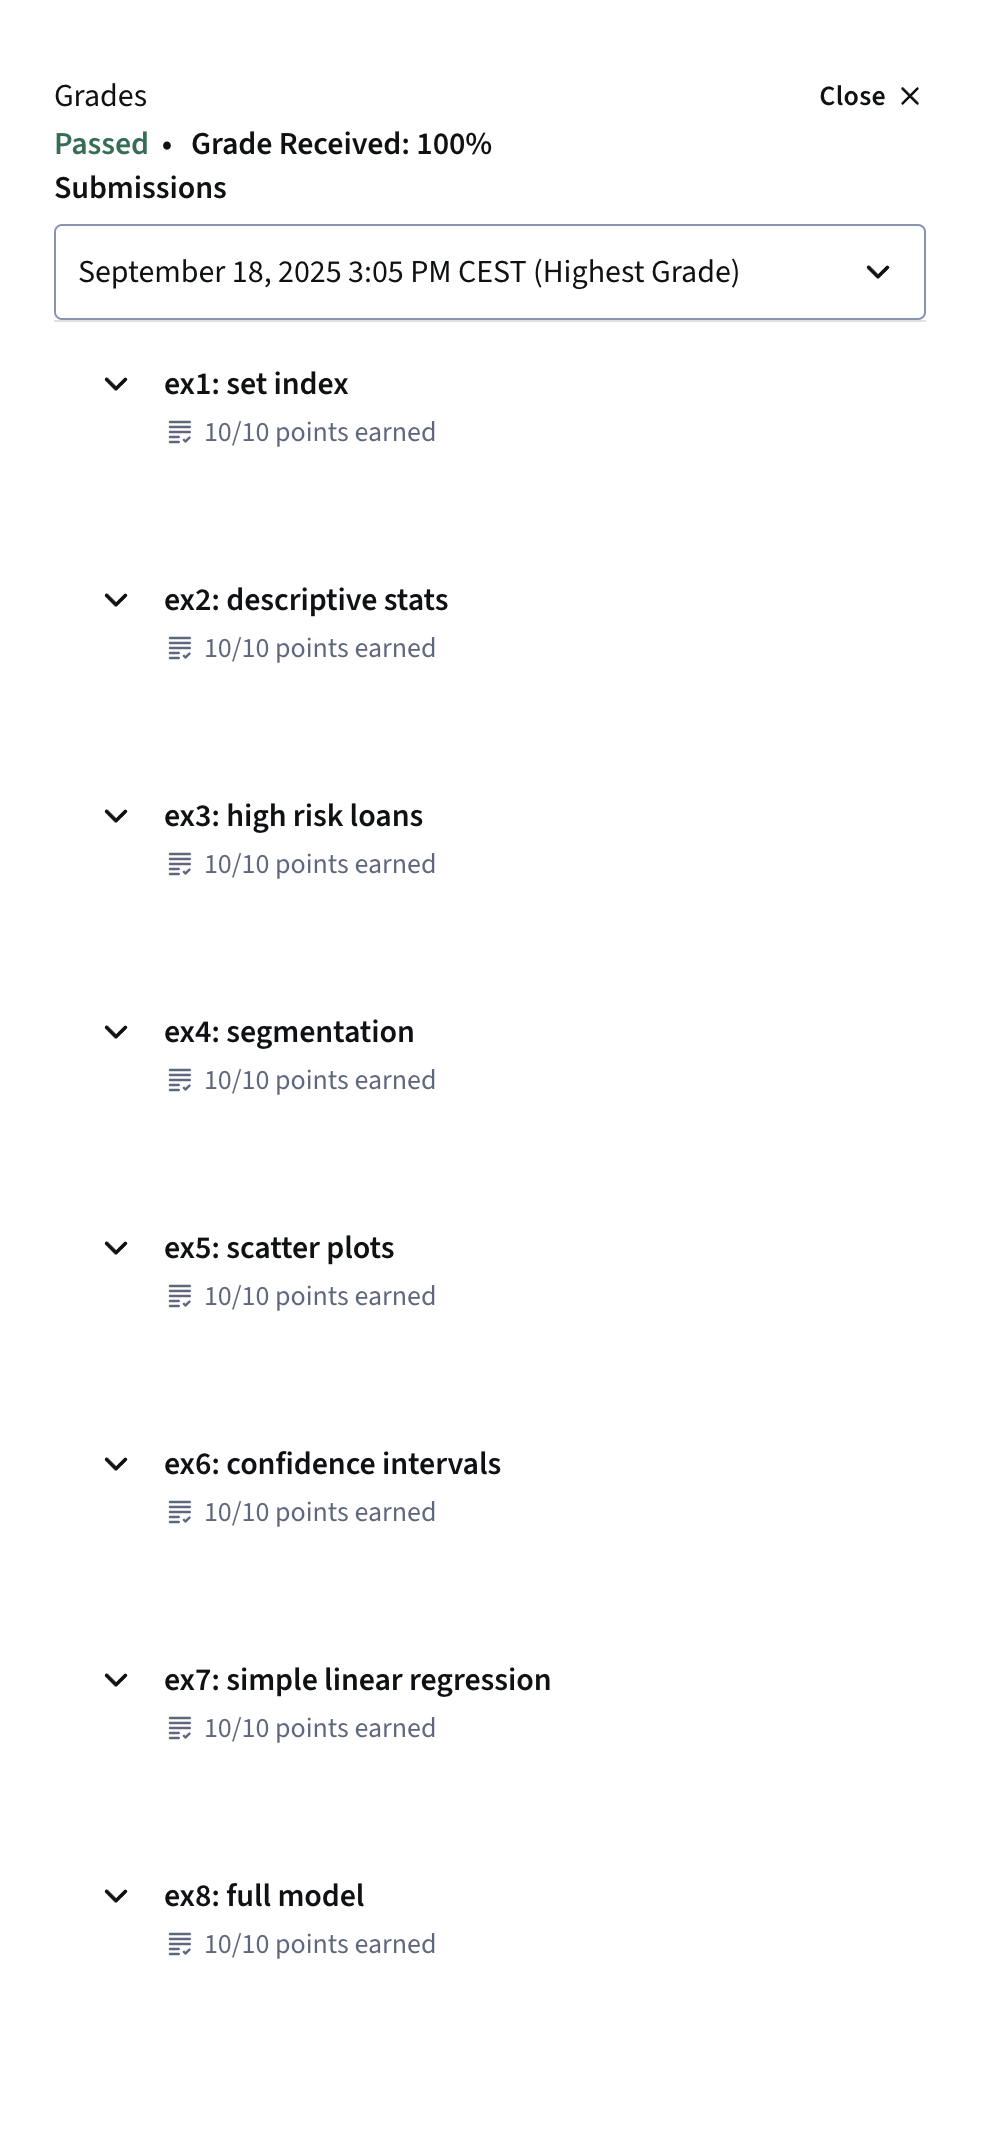This screenshot has height=2150, width=998.
Task: Click the rubric icon under ex1: set index
Action: coord(180,432)
